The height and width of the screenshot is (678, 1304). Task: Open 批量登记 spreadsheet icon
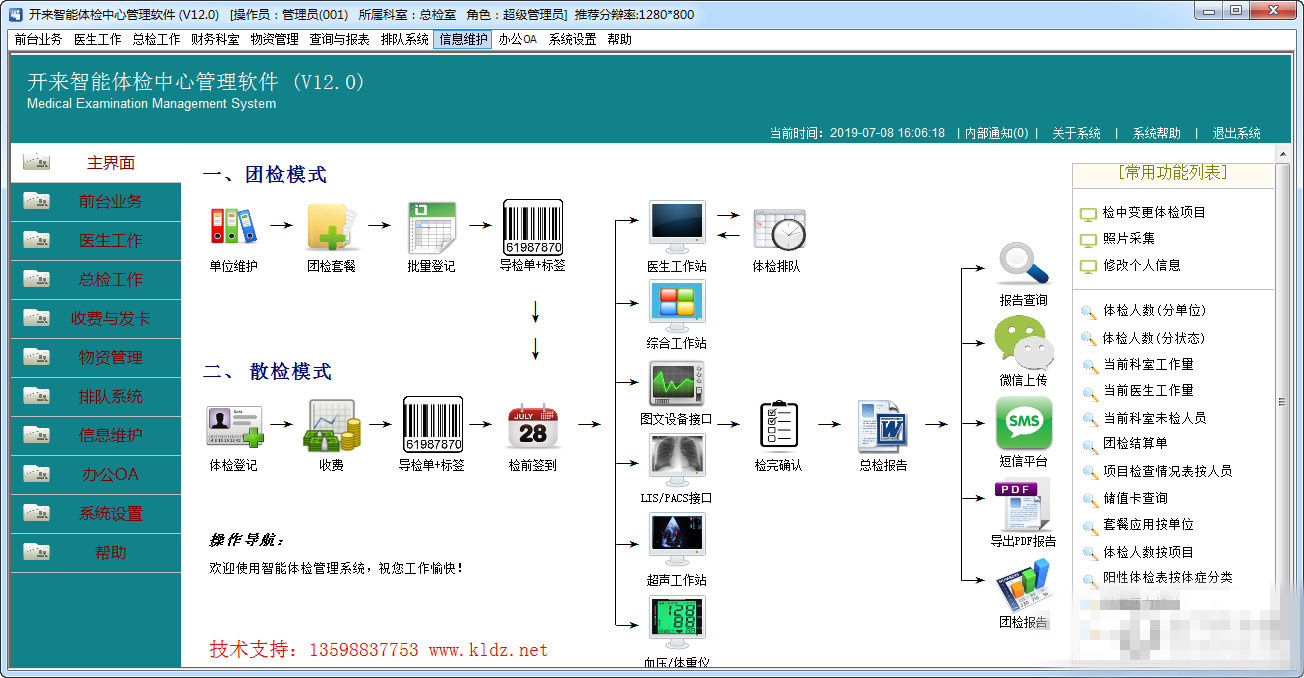(x=431, y=227)
